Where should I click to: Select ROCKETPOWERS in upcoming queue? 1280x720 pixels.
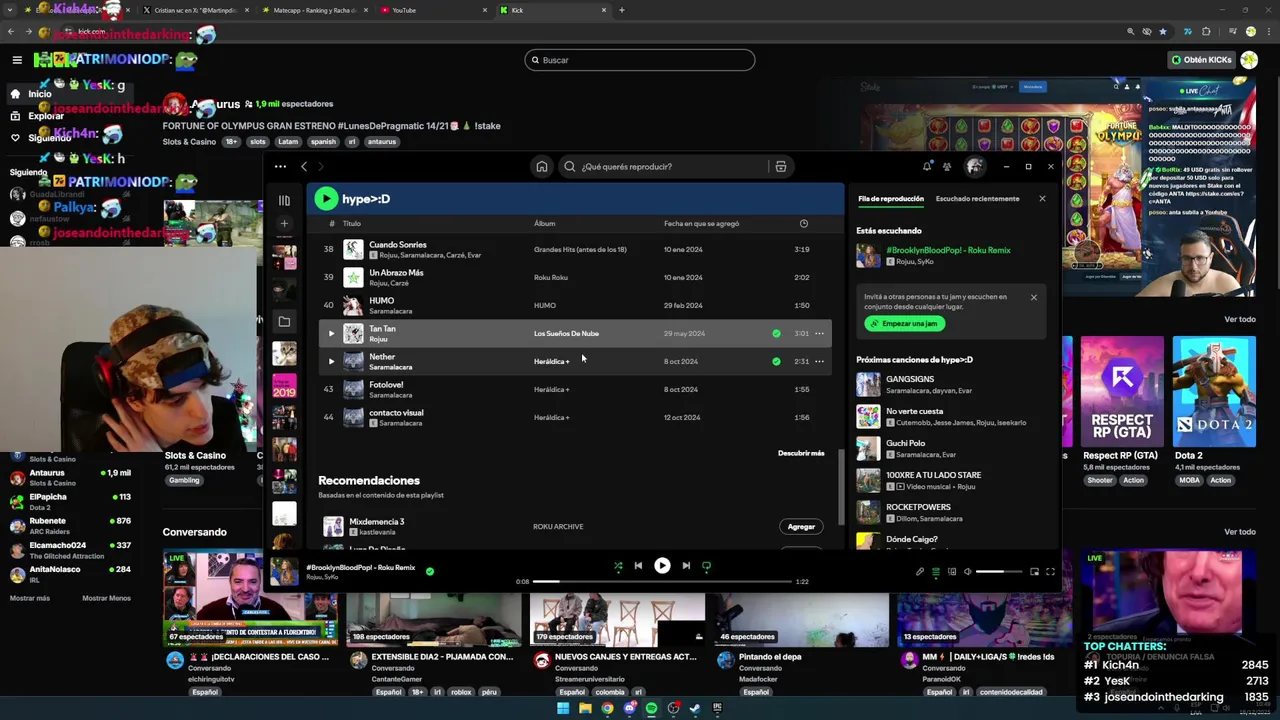[950, 512]
